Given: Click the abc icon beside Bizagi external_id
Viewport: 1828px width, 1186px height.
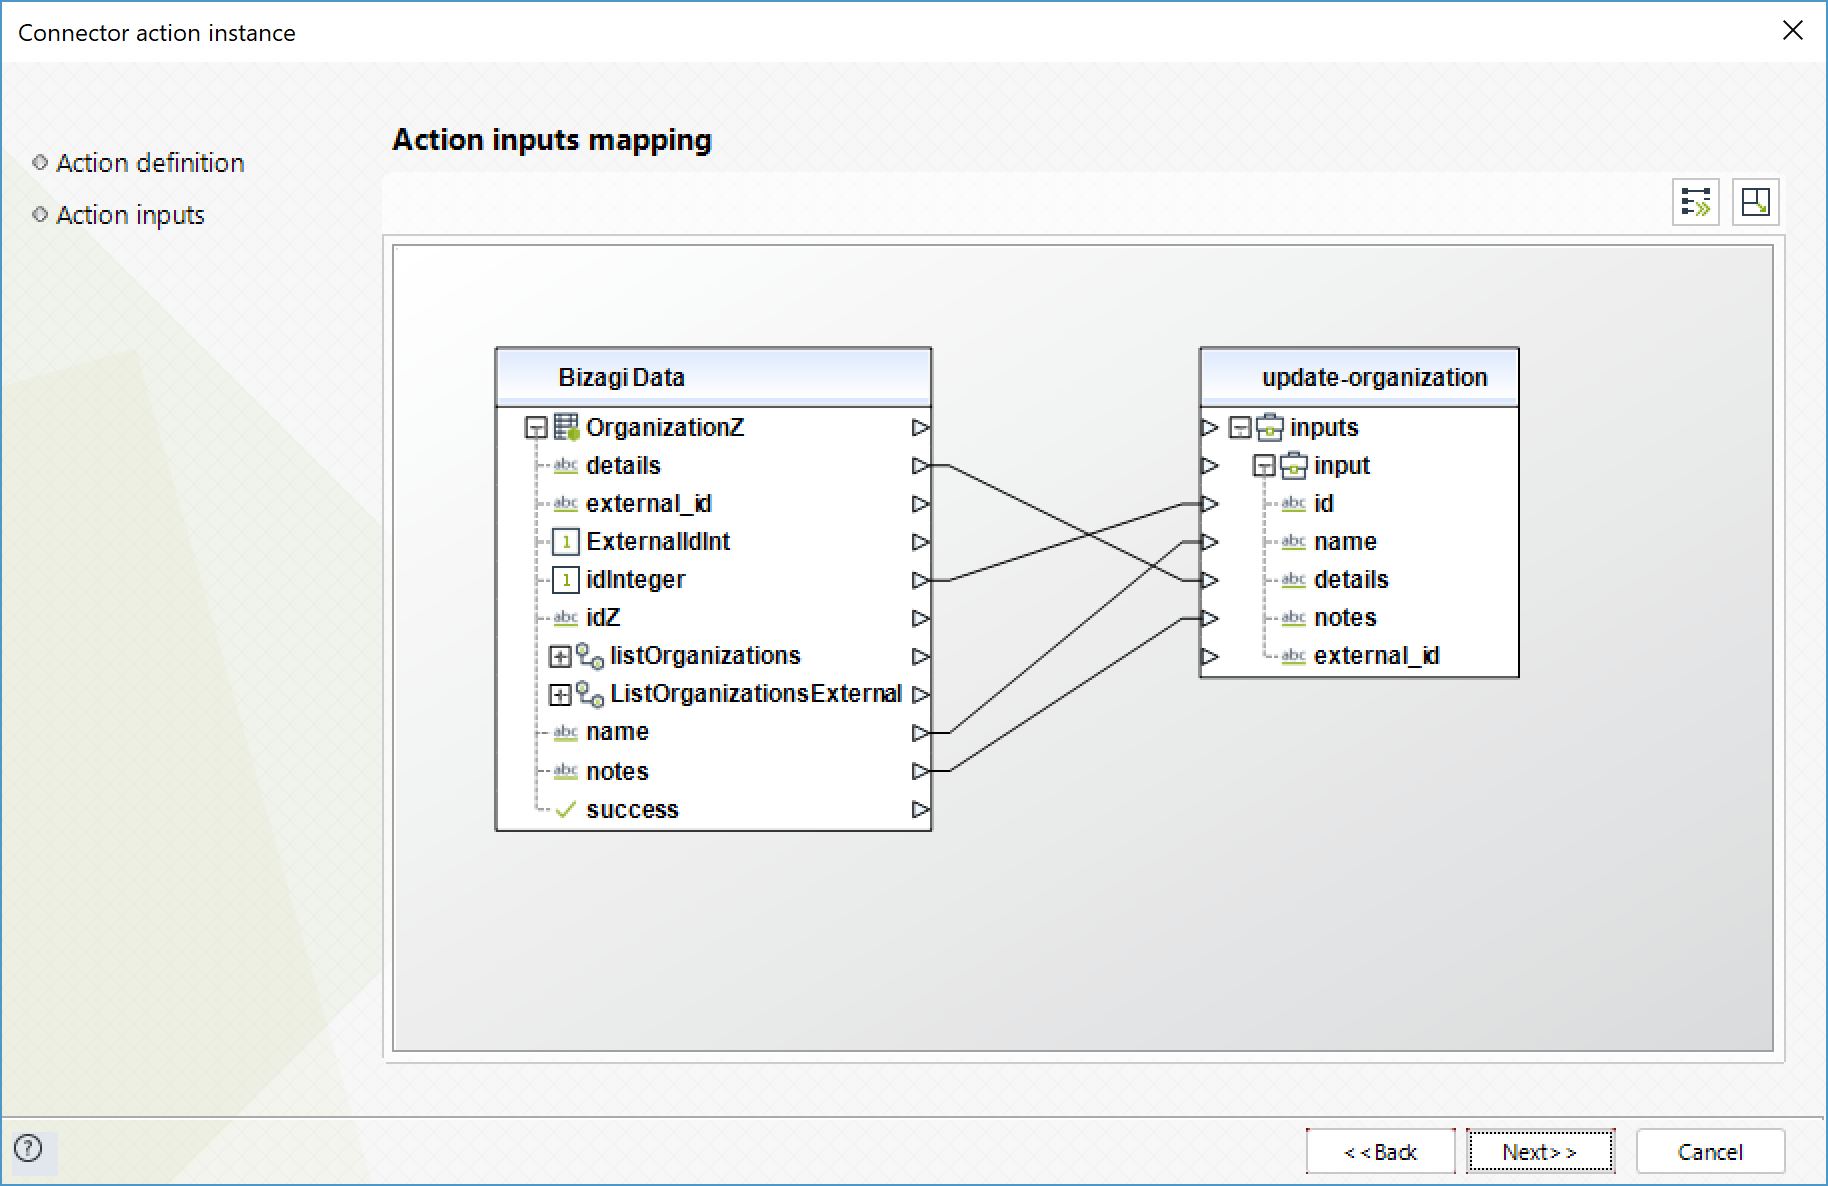Looking at the screenshot, I should 566,503.
